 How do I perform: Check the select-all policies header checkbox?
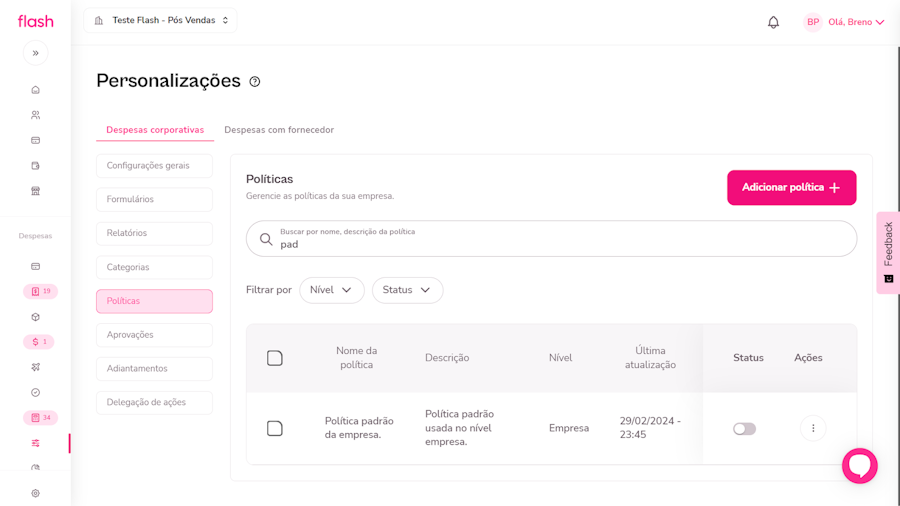[x=275, y=358]
